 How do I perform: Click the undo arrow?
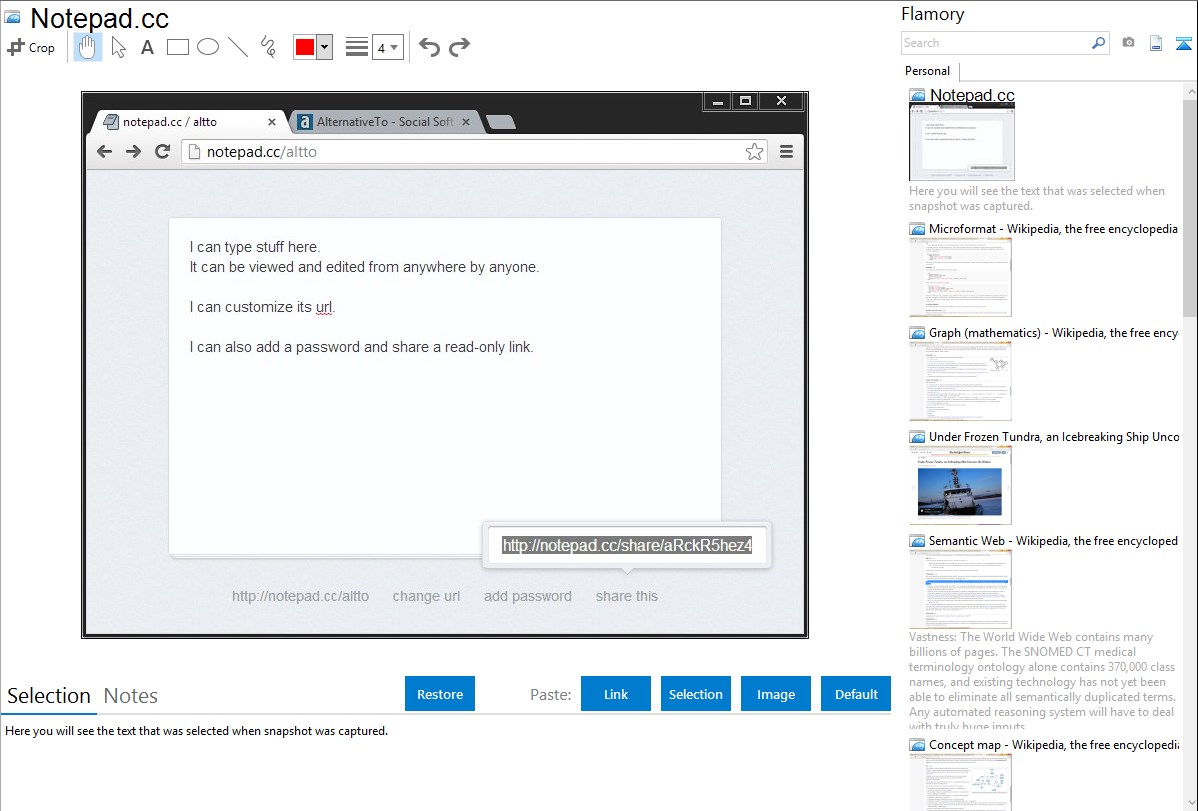429,47
